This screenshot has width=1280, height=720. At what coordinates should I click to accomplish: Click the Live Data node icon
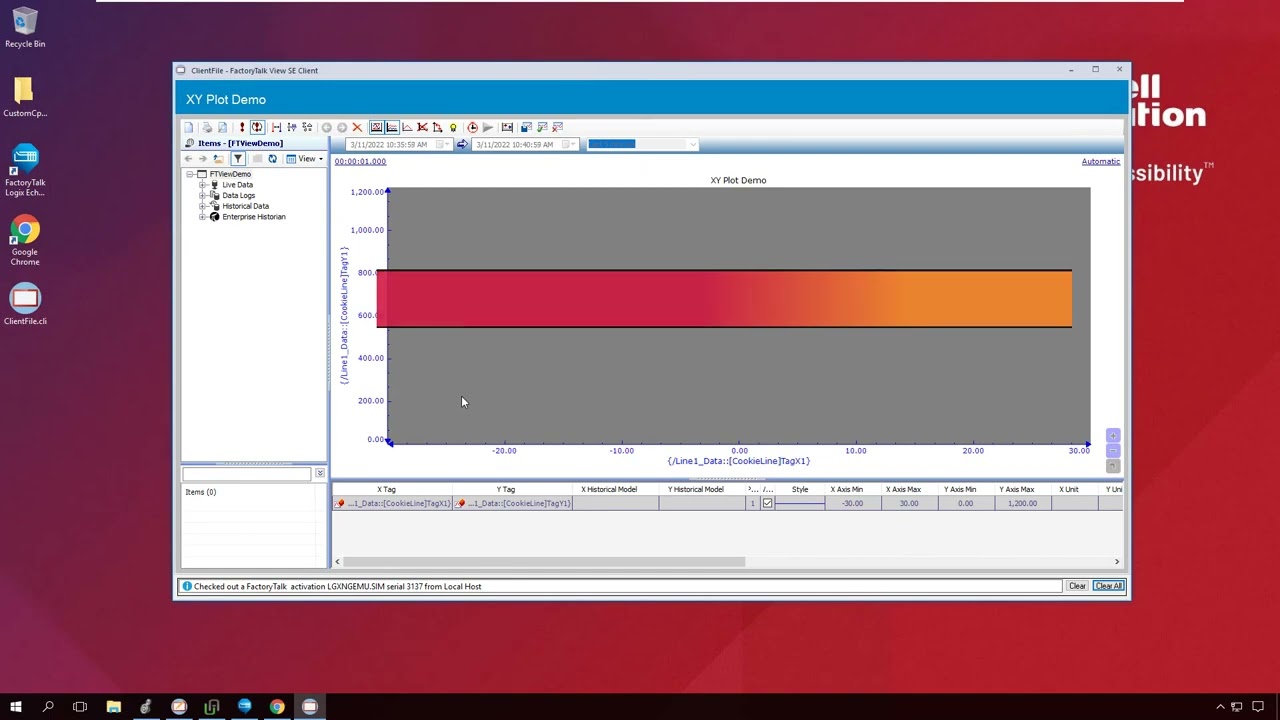coord(214,185)
